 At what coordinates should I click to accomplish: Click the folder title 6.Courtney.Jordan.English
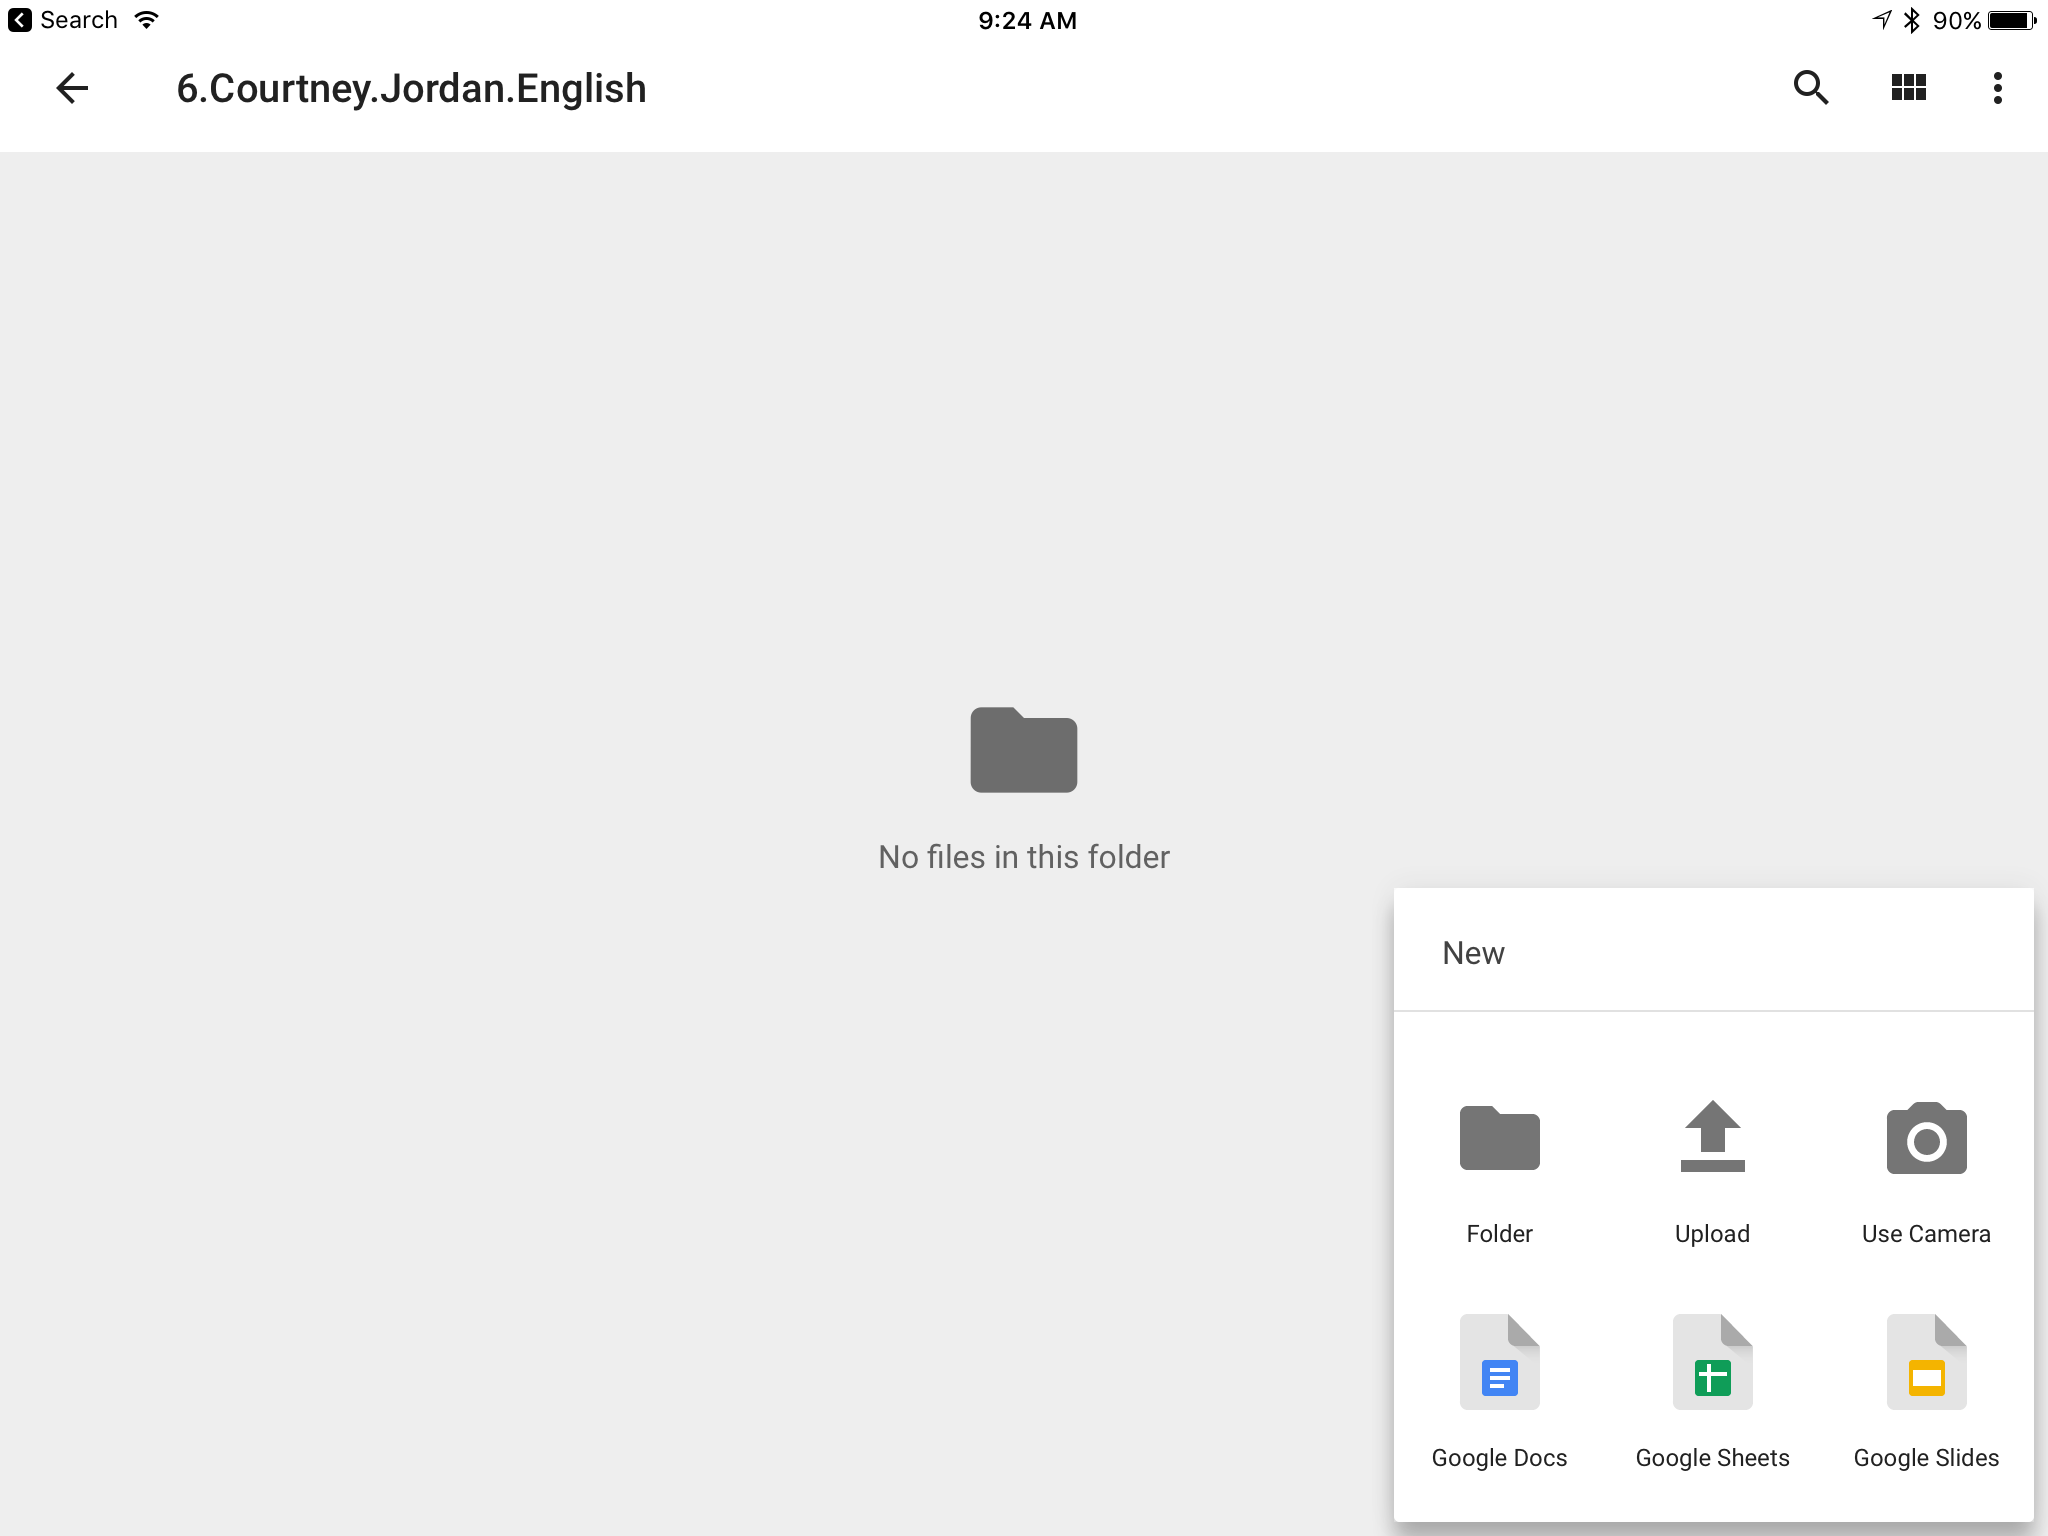[411, 89]
